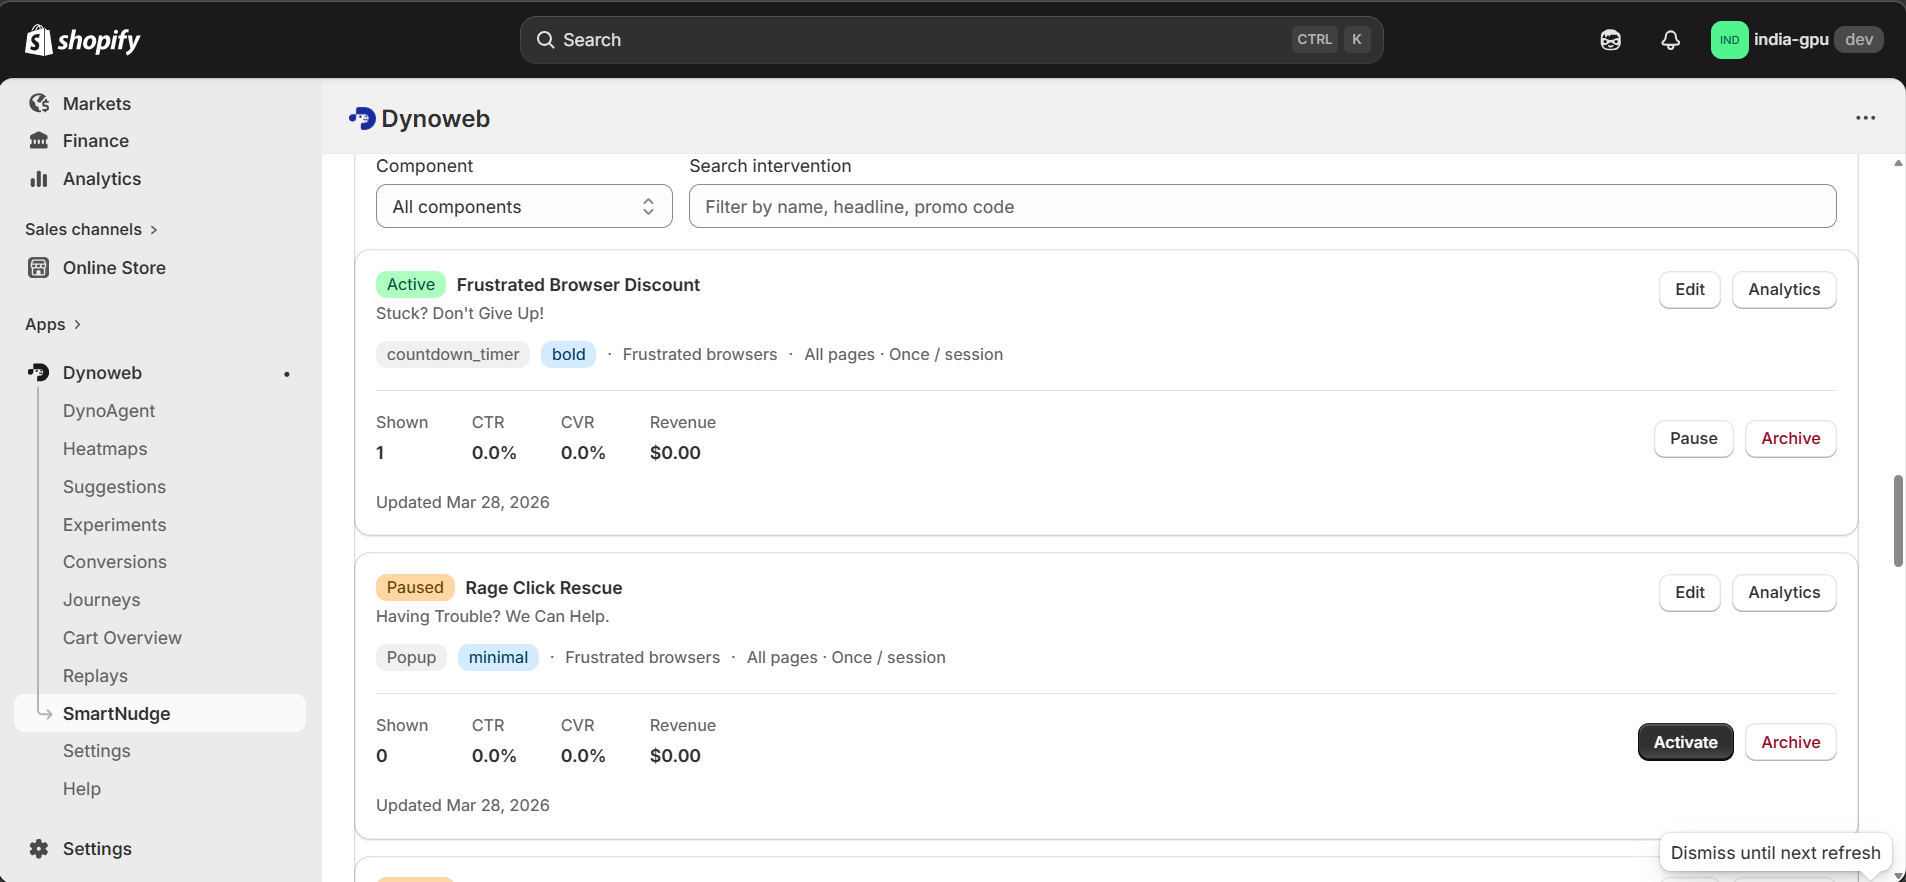
Task: Click the Settings gear icon in sidebar
Action: (x=39, y=849)
